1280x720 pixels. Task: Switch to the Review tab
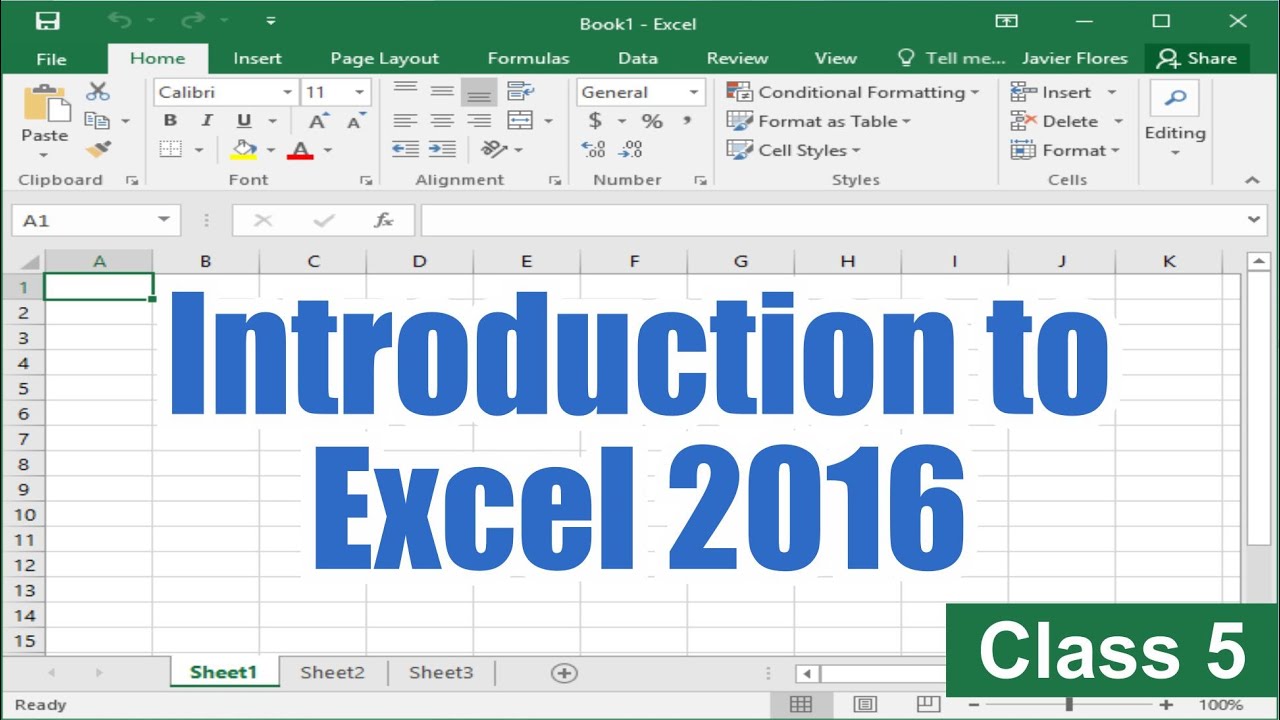(x=737, y=58)
